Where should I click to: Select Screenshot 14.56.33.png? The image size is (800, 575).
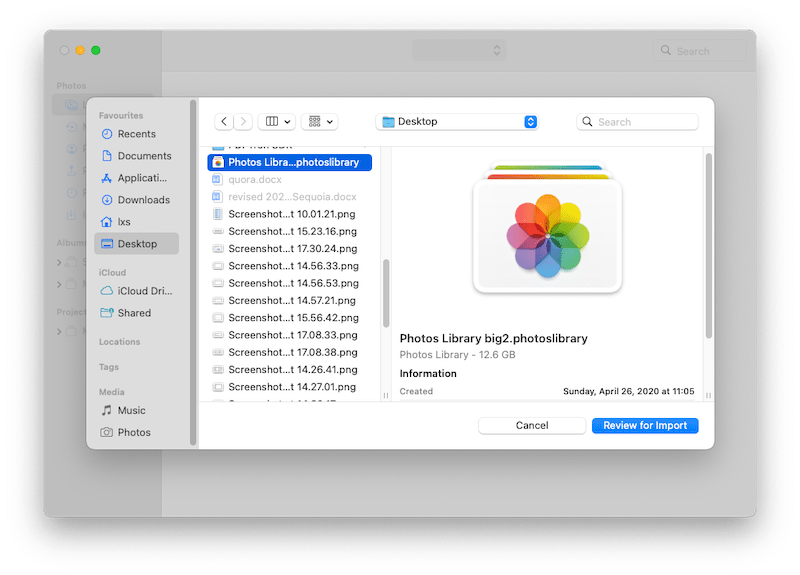289,266
